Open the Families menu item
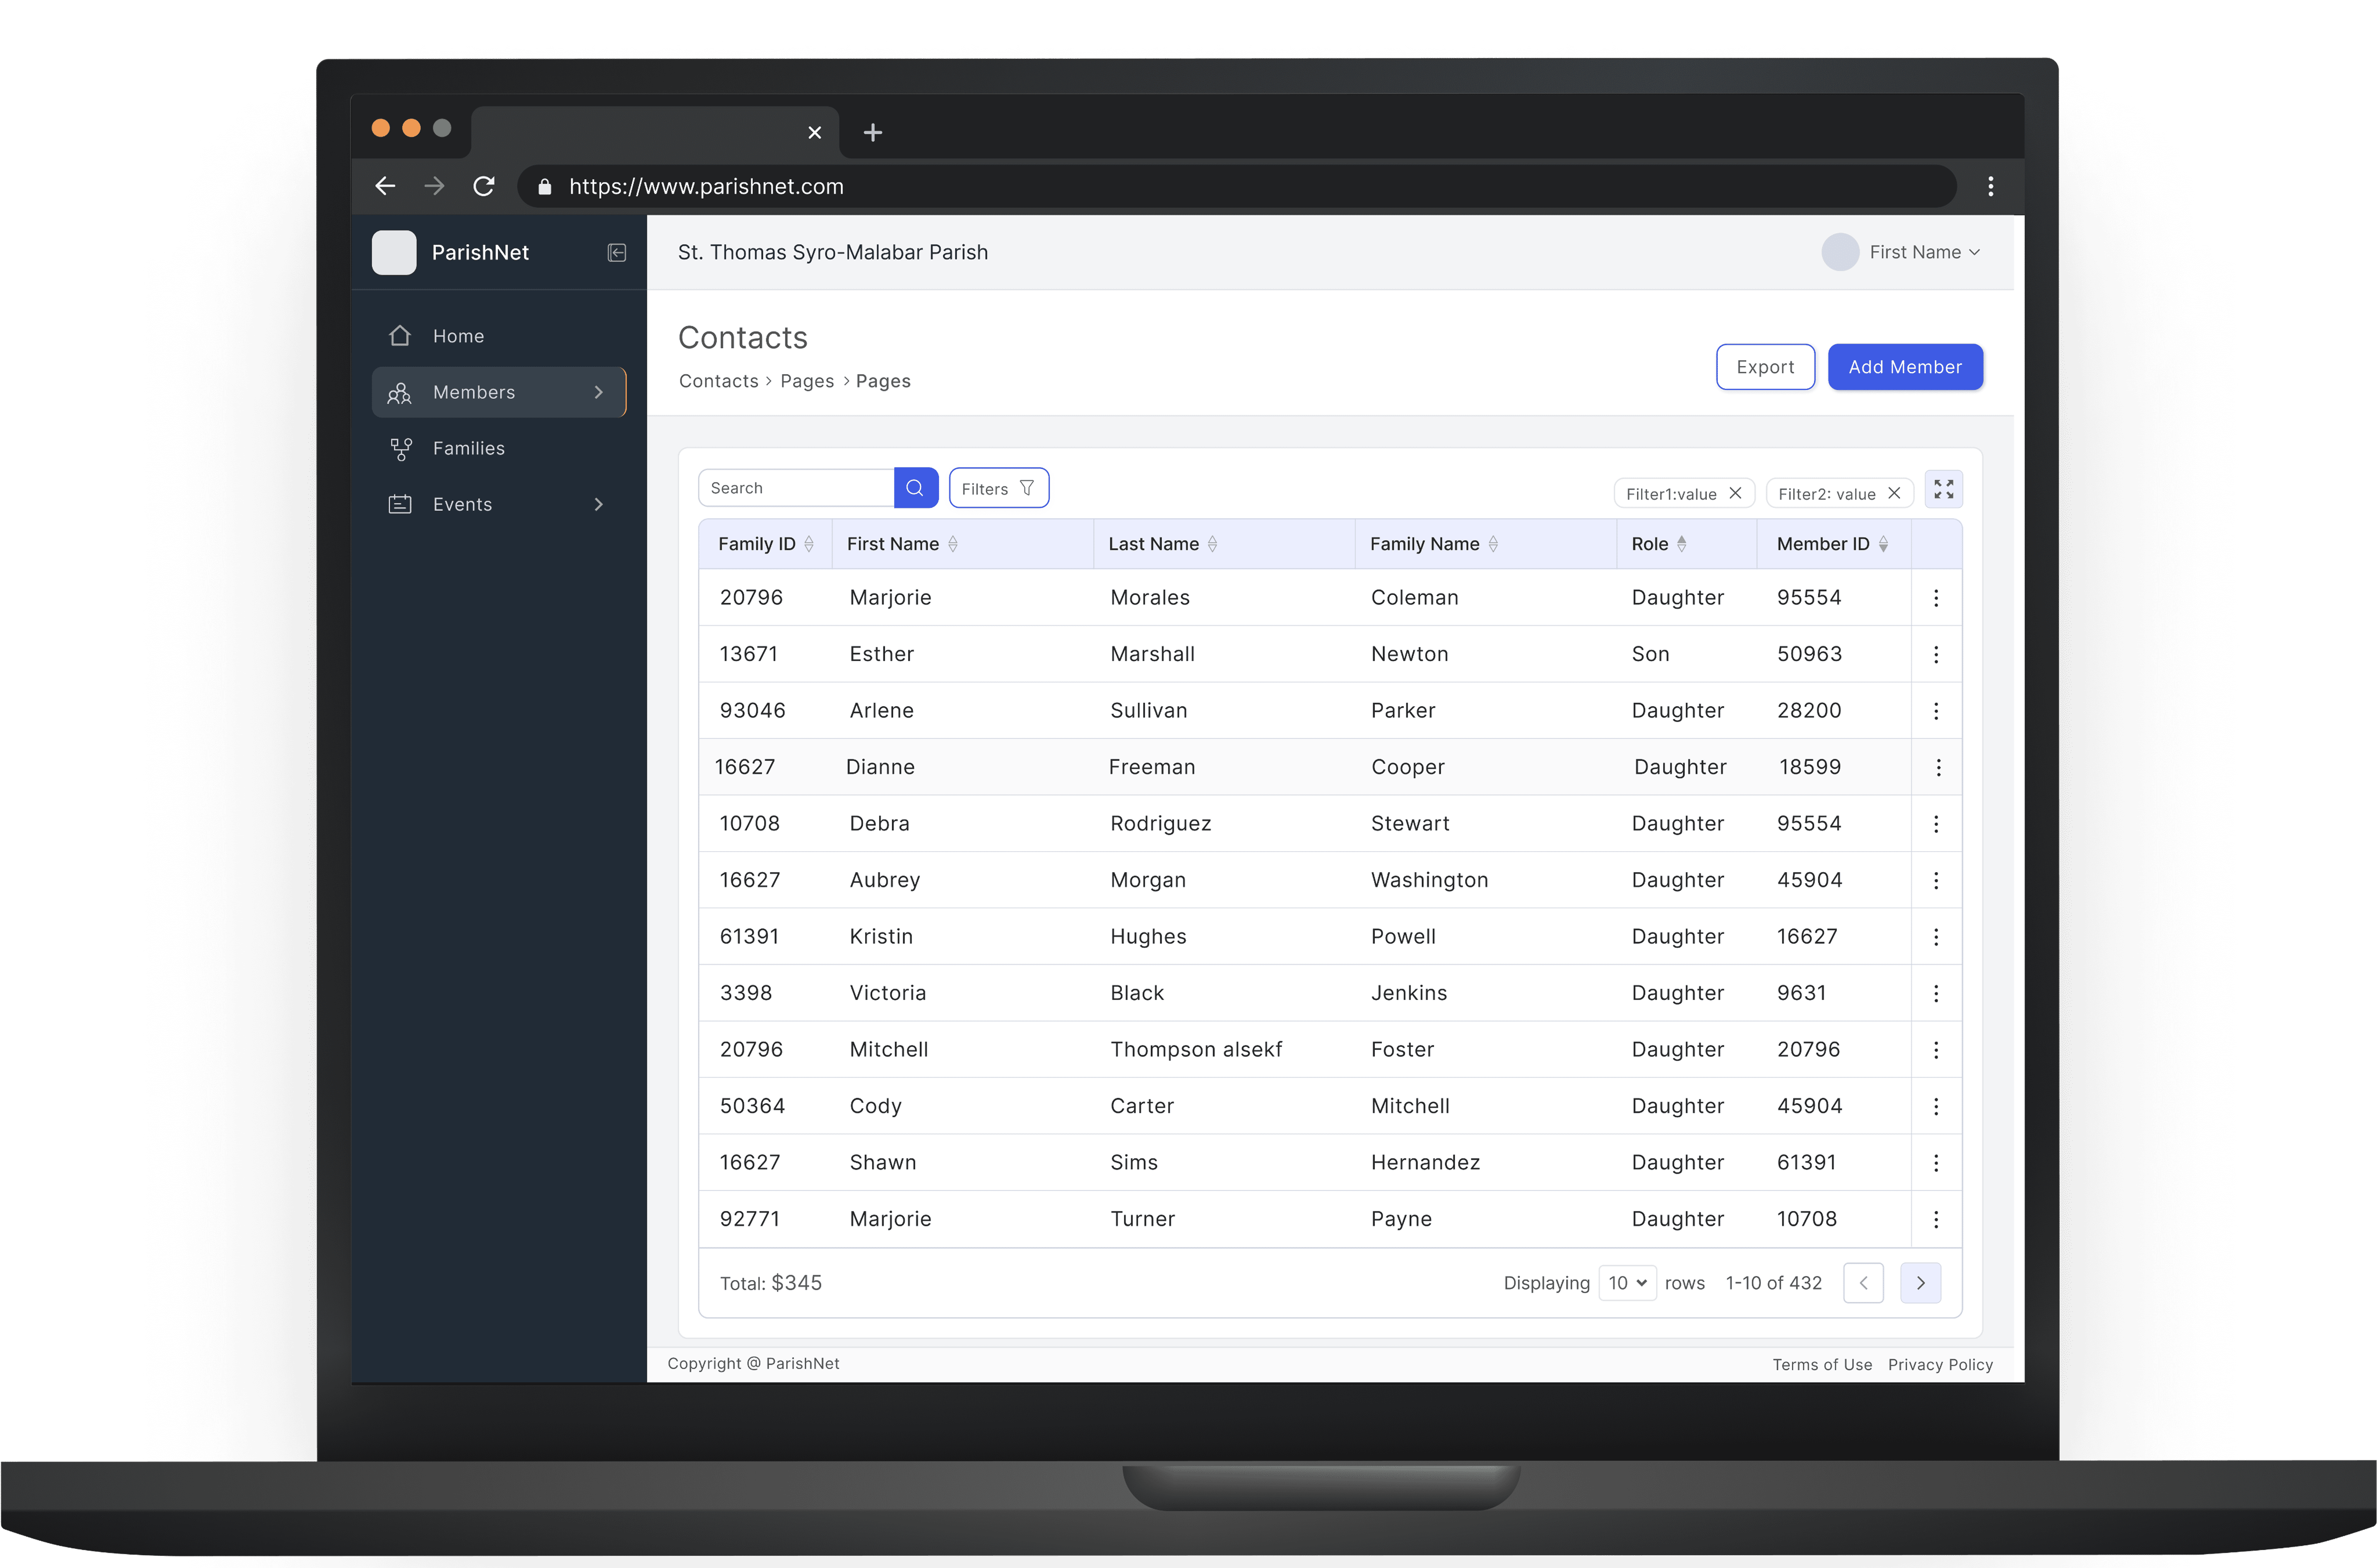 pos(499,448)
